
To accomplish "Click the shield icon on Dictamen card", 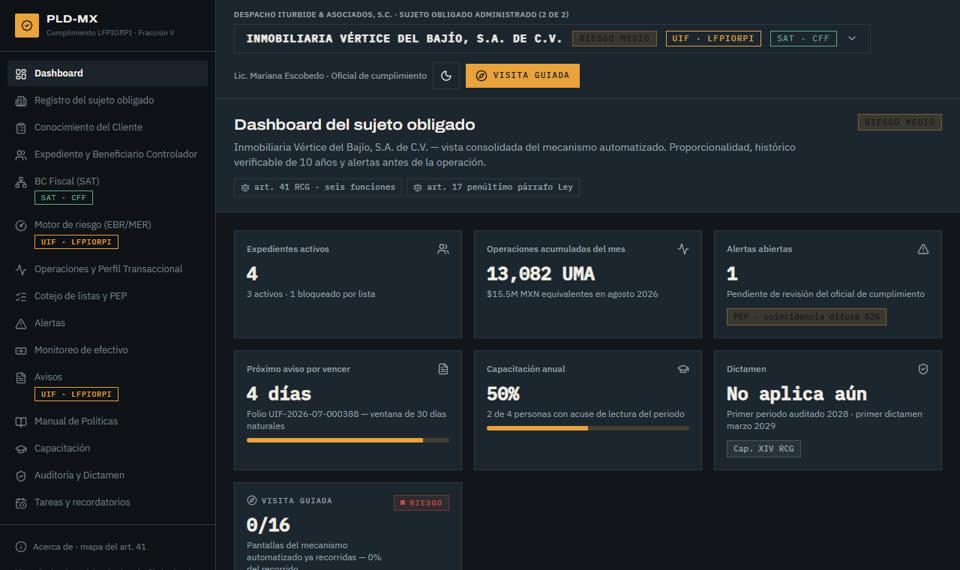I will pos(923,369).
